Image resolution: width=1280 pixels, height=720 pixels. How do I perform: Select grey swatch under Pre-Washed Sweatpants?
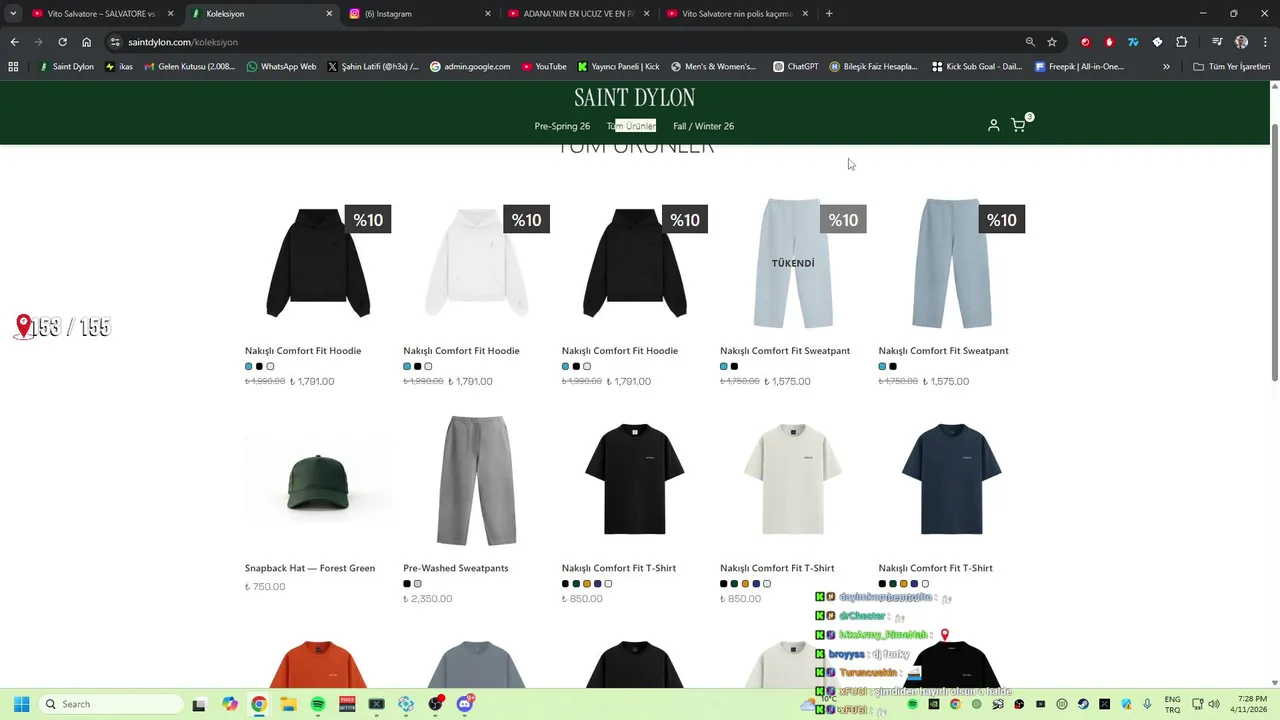(x=418, y=584)
